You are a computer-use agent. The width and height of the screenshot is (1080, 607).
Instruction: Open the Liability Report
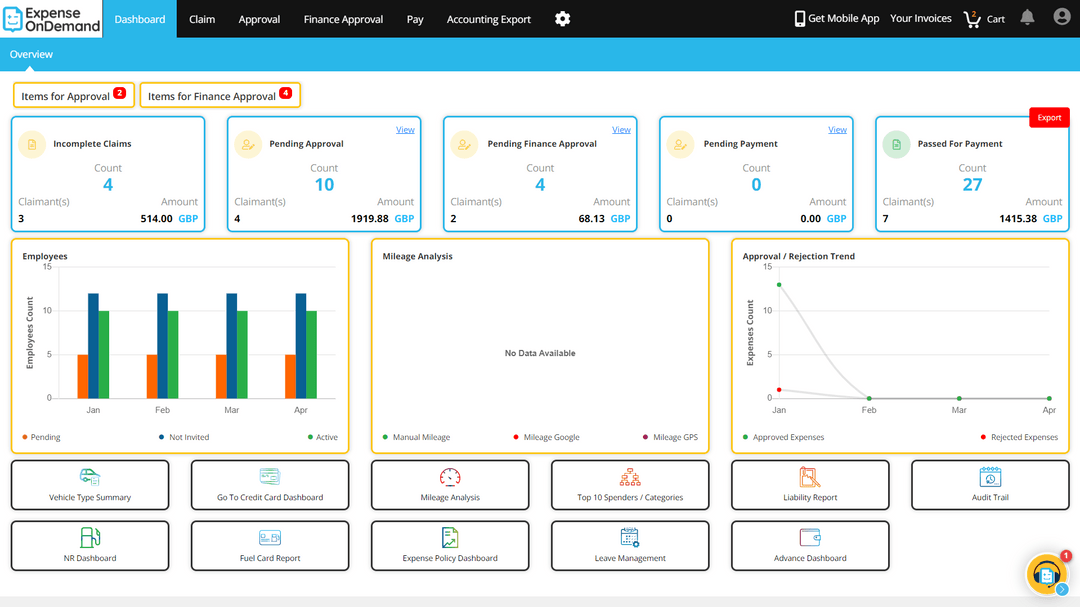809,485
